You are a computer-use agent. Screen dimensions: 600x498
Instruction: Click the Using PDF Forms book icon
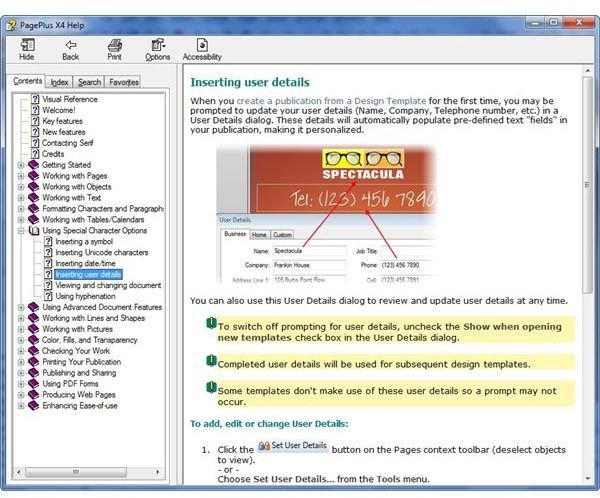[34, 384]
